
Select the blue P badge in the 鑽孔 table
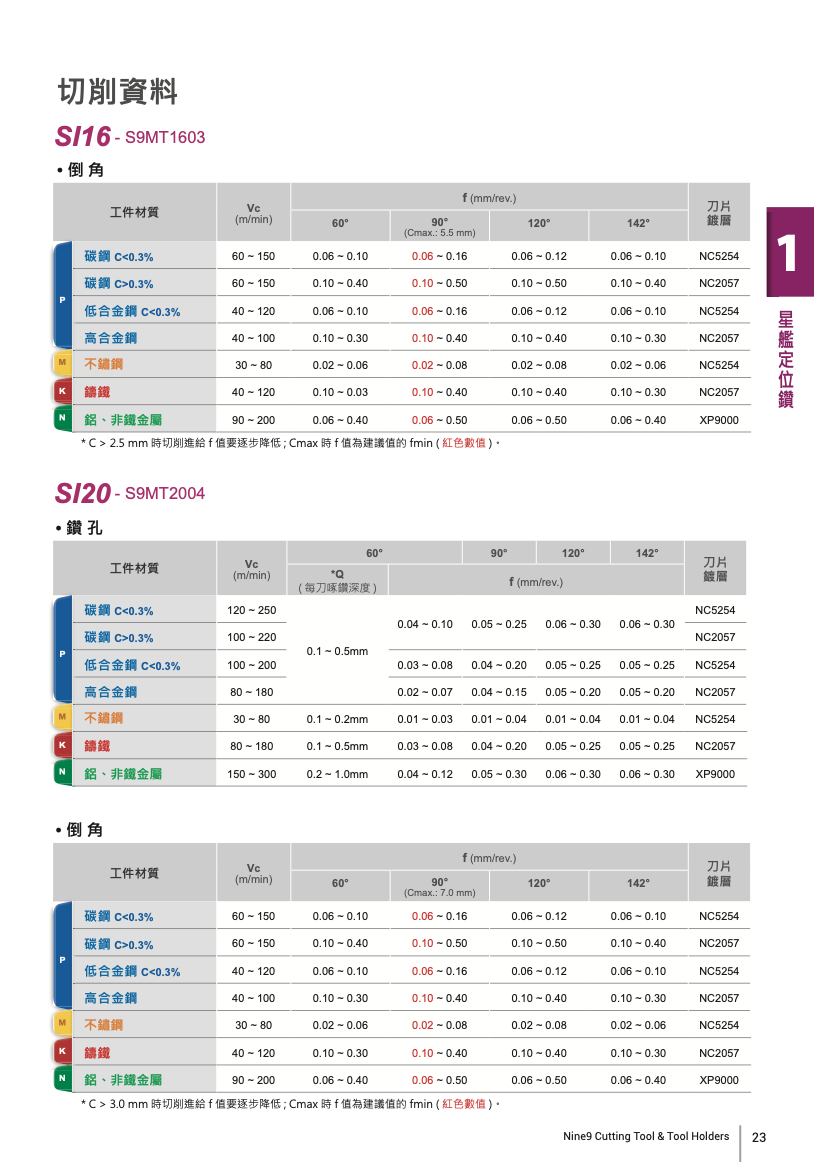(x=62, y=652)
